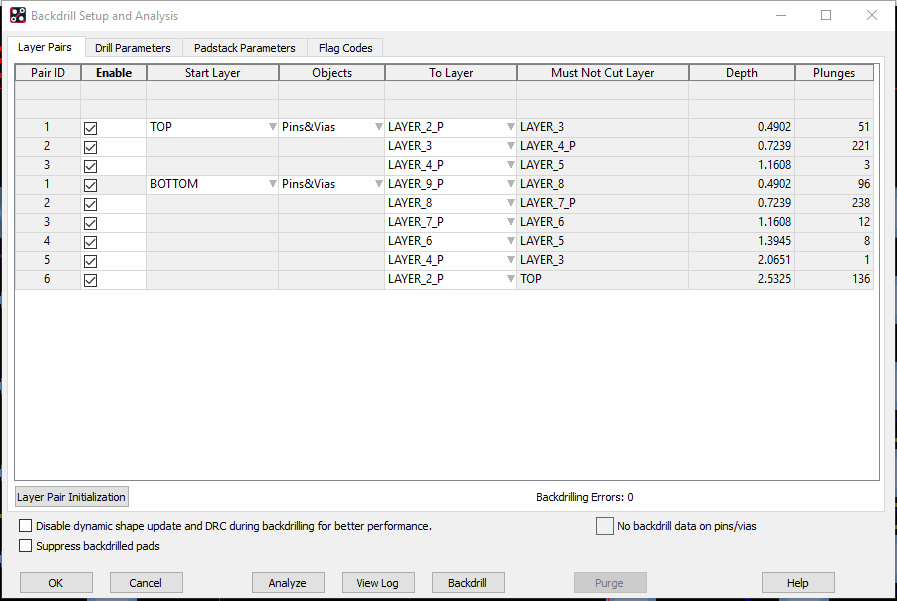Open the TOP start layer dropdown

coord(272,127)
